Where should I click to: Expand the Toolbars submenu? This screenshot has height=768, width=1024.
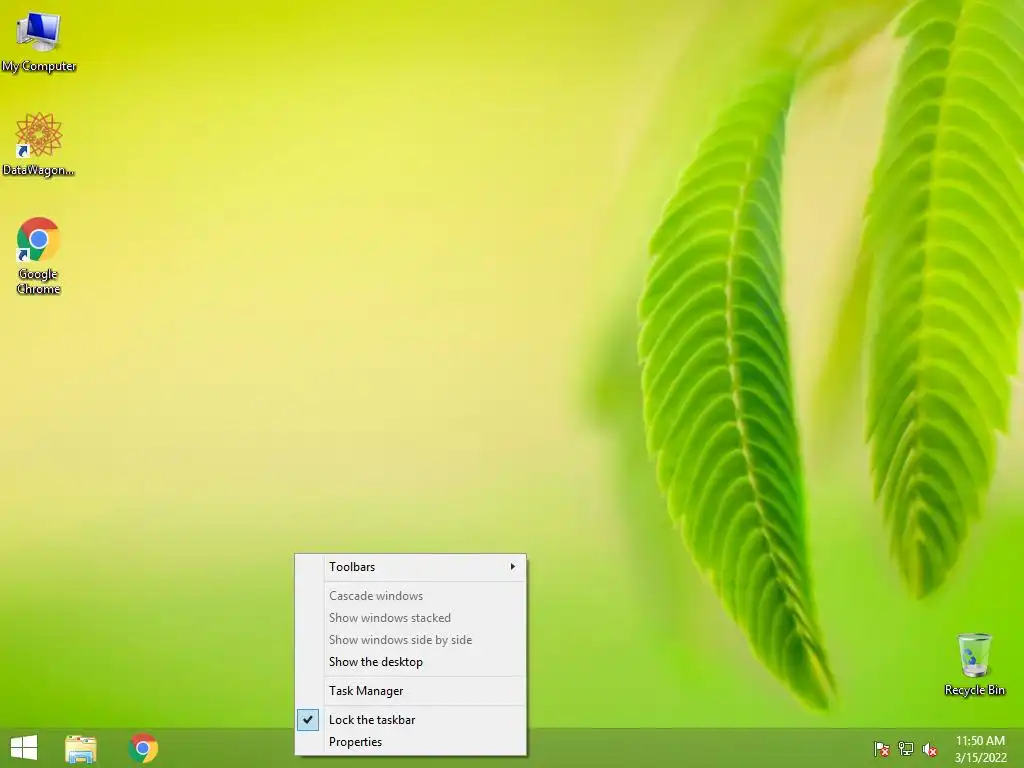pos(410,567)
